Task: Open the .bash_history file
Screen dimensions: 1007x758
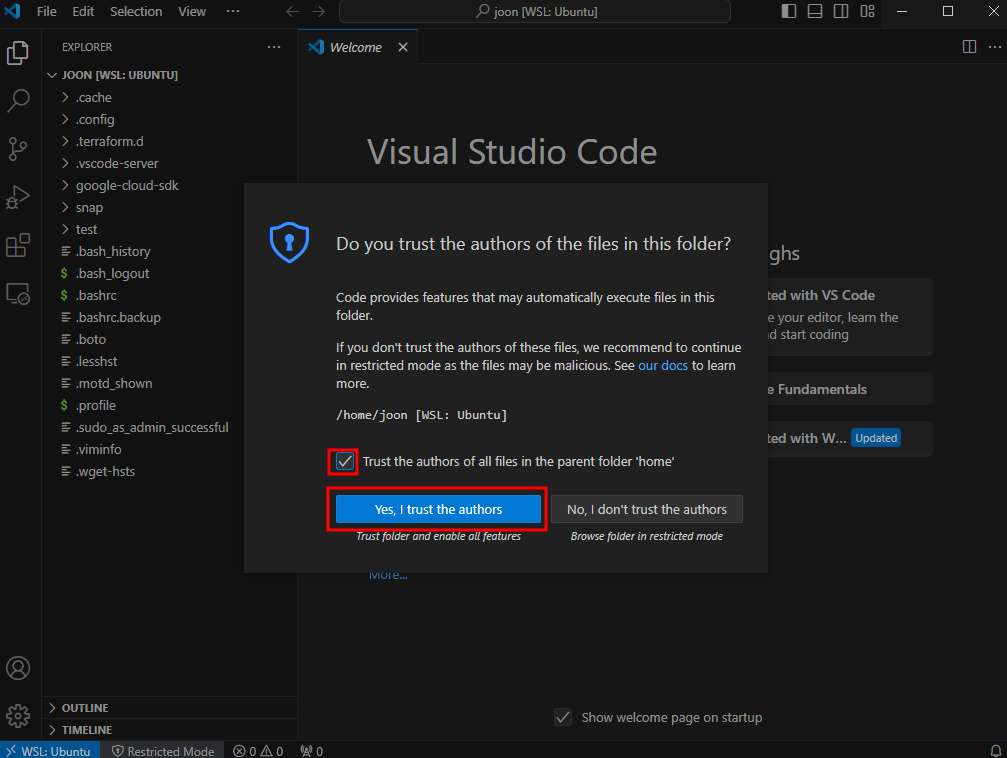Action: pos(170,251)
